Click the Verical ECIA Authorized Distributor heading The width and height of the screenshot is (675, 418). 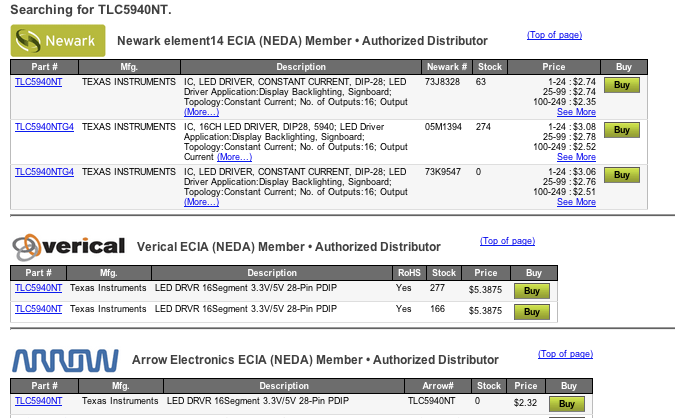289,247
